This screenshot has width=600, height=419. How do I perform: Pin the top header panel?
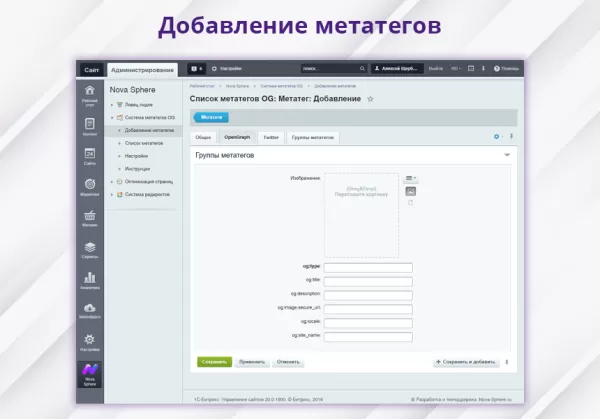(x=483, y=69)
